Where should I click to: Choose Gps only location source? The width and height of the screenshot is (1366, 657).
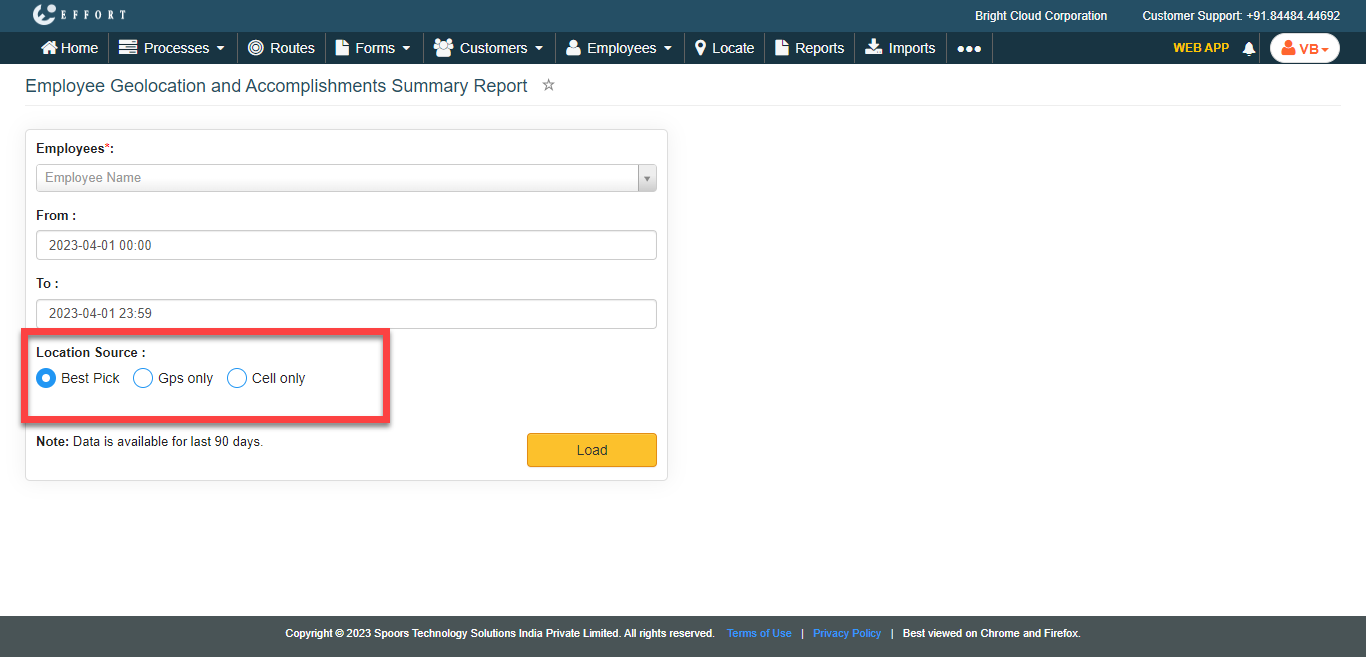[x=143, y=378]
